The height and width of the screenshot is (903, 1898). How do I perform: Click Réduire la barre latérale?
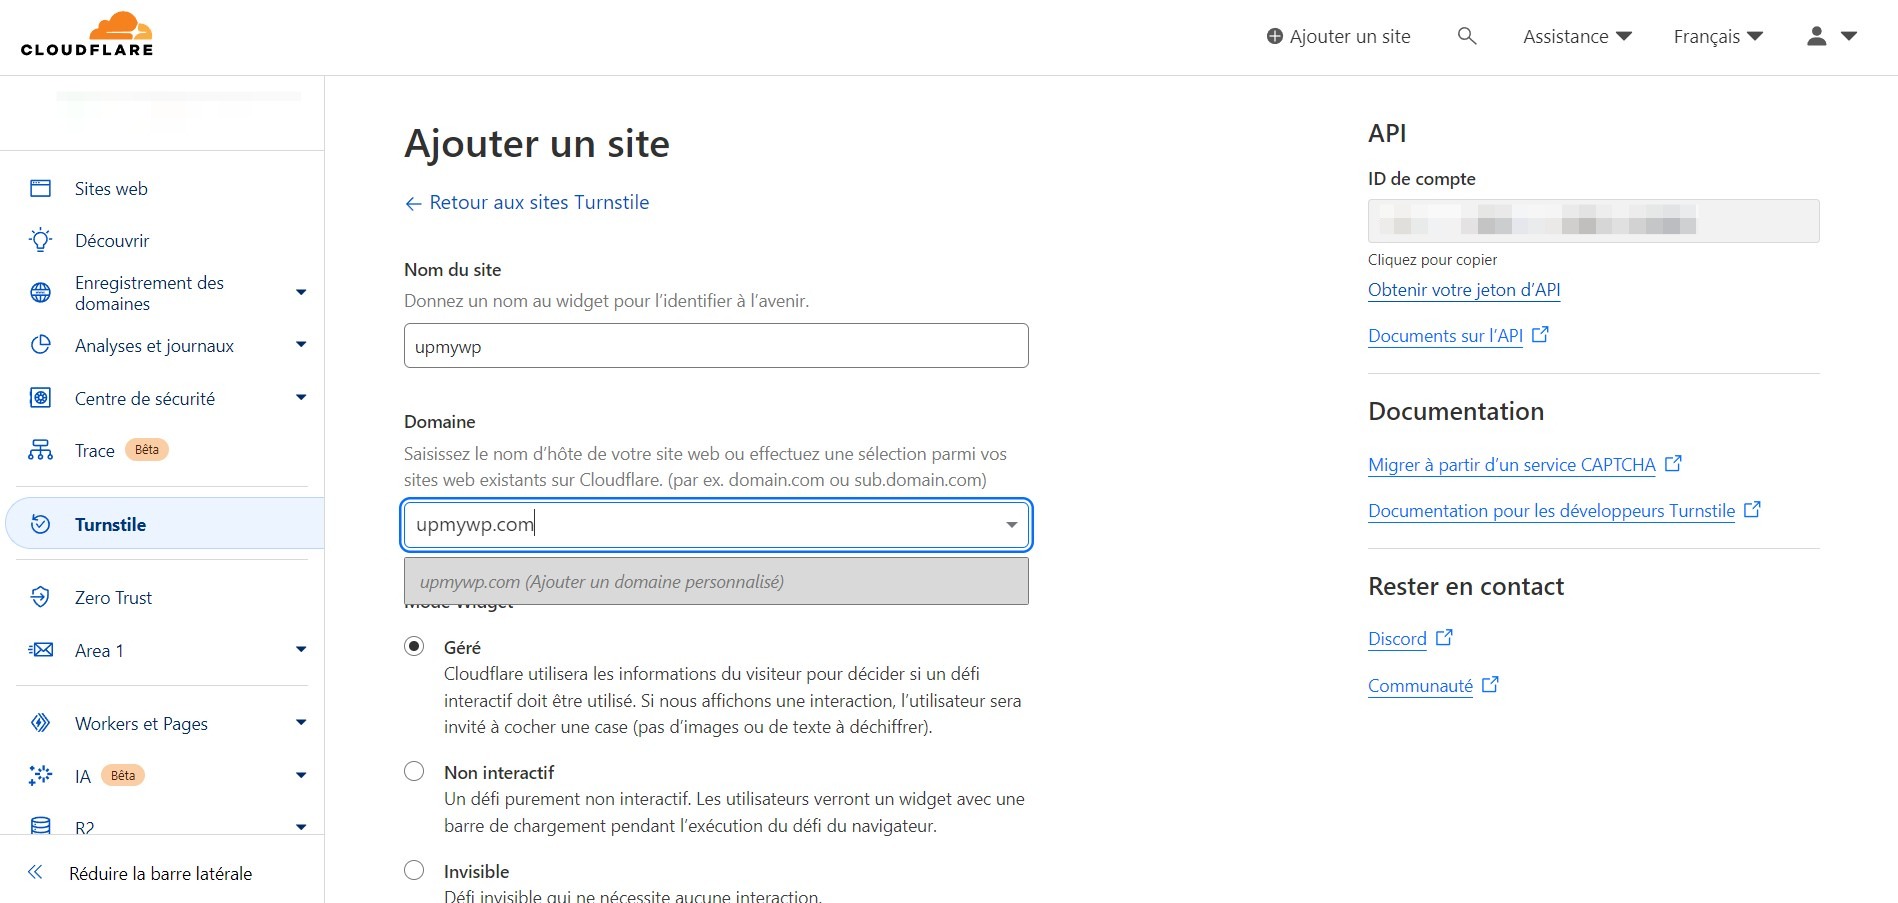[160, 873]
